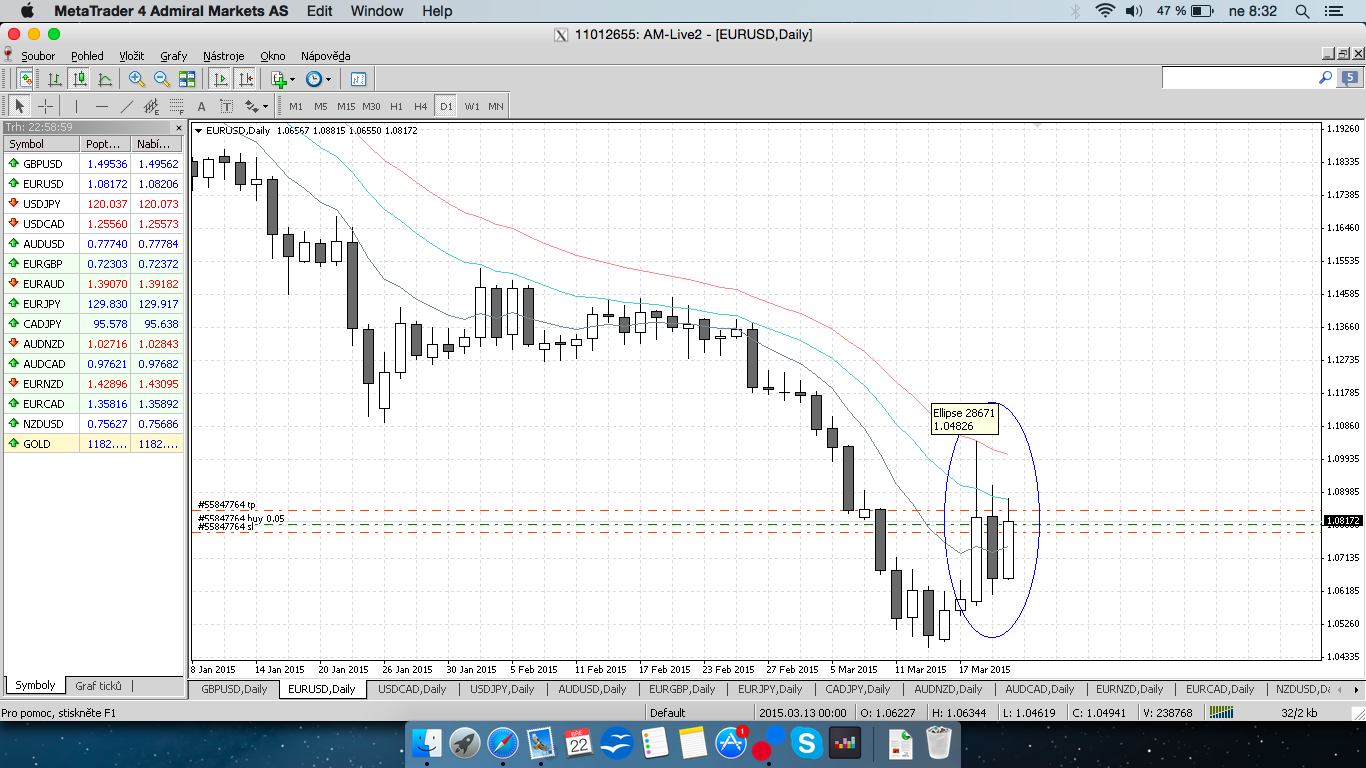Open the Grafy menu
1366x768 pixels.
click(x=174, y=56)
